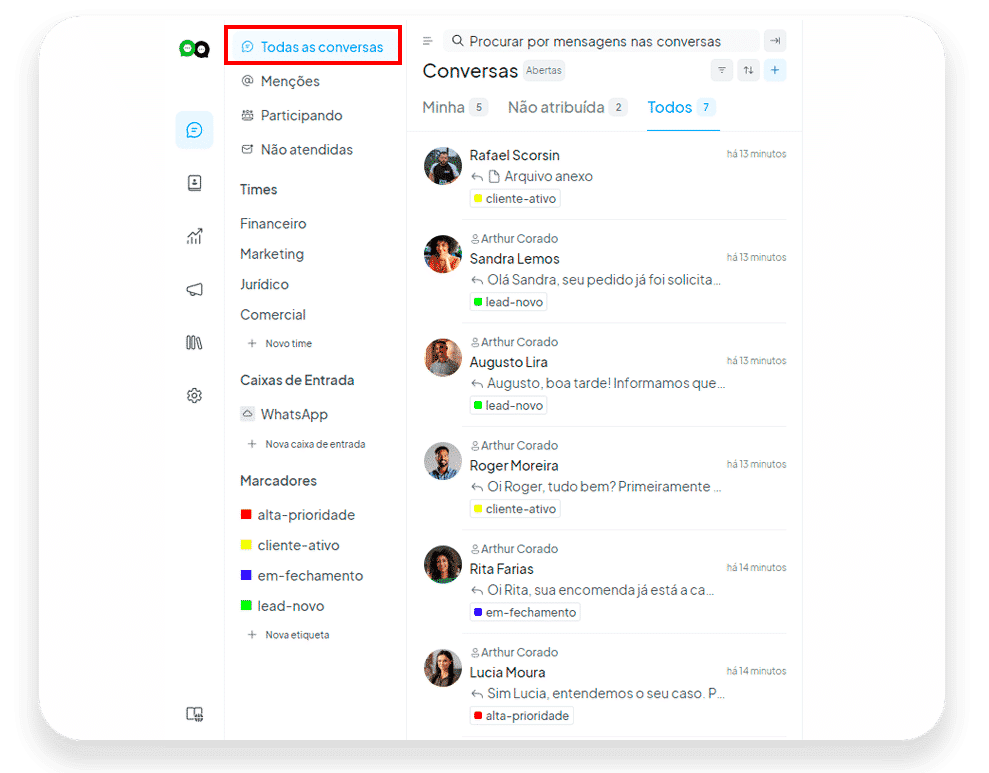This screenshot has height=773, width=989.
Task: Click the yellow cliente-ativo marker swatch
Action: click(246, 544)
